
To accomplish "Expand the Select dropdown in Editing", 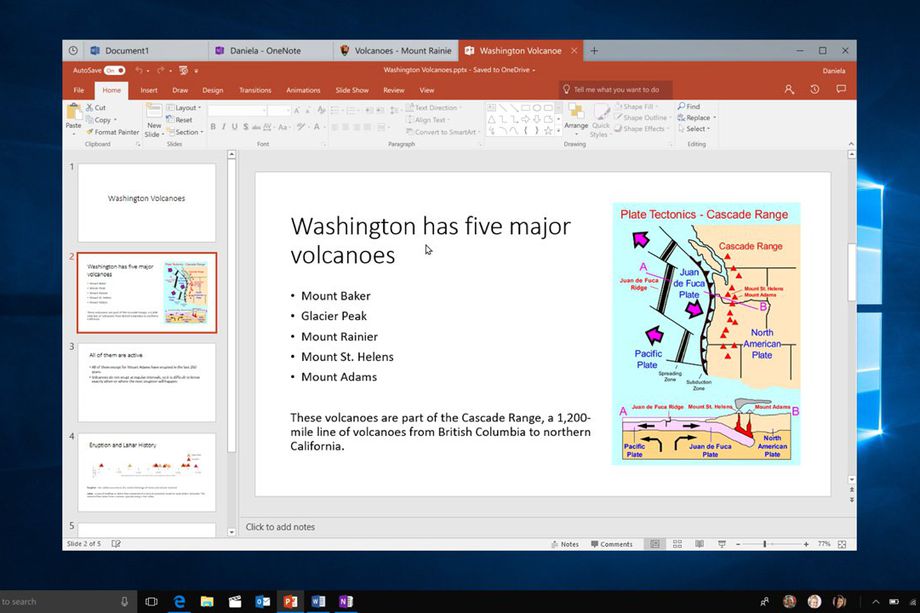I will 694,128.
